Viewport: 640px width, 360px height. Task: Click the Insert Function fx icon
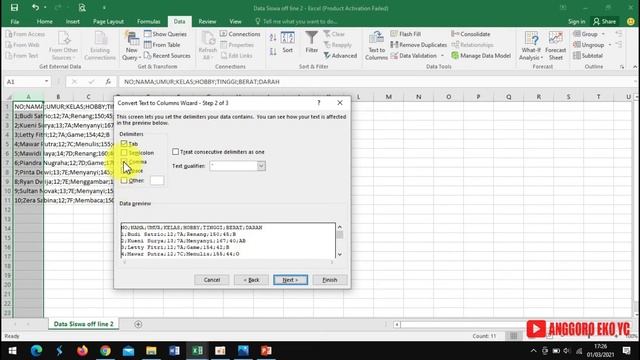click(x=108, y=82)
